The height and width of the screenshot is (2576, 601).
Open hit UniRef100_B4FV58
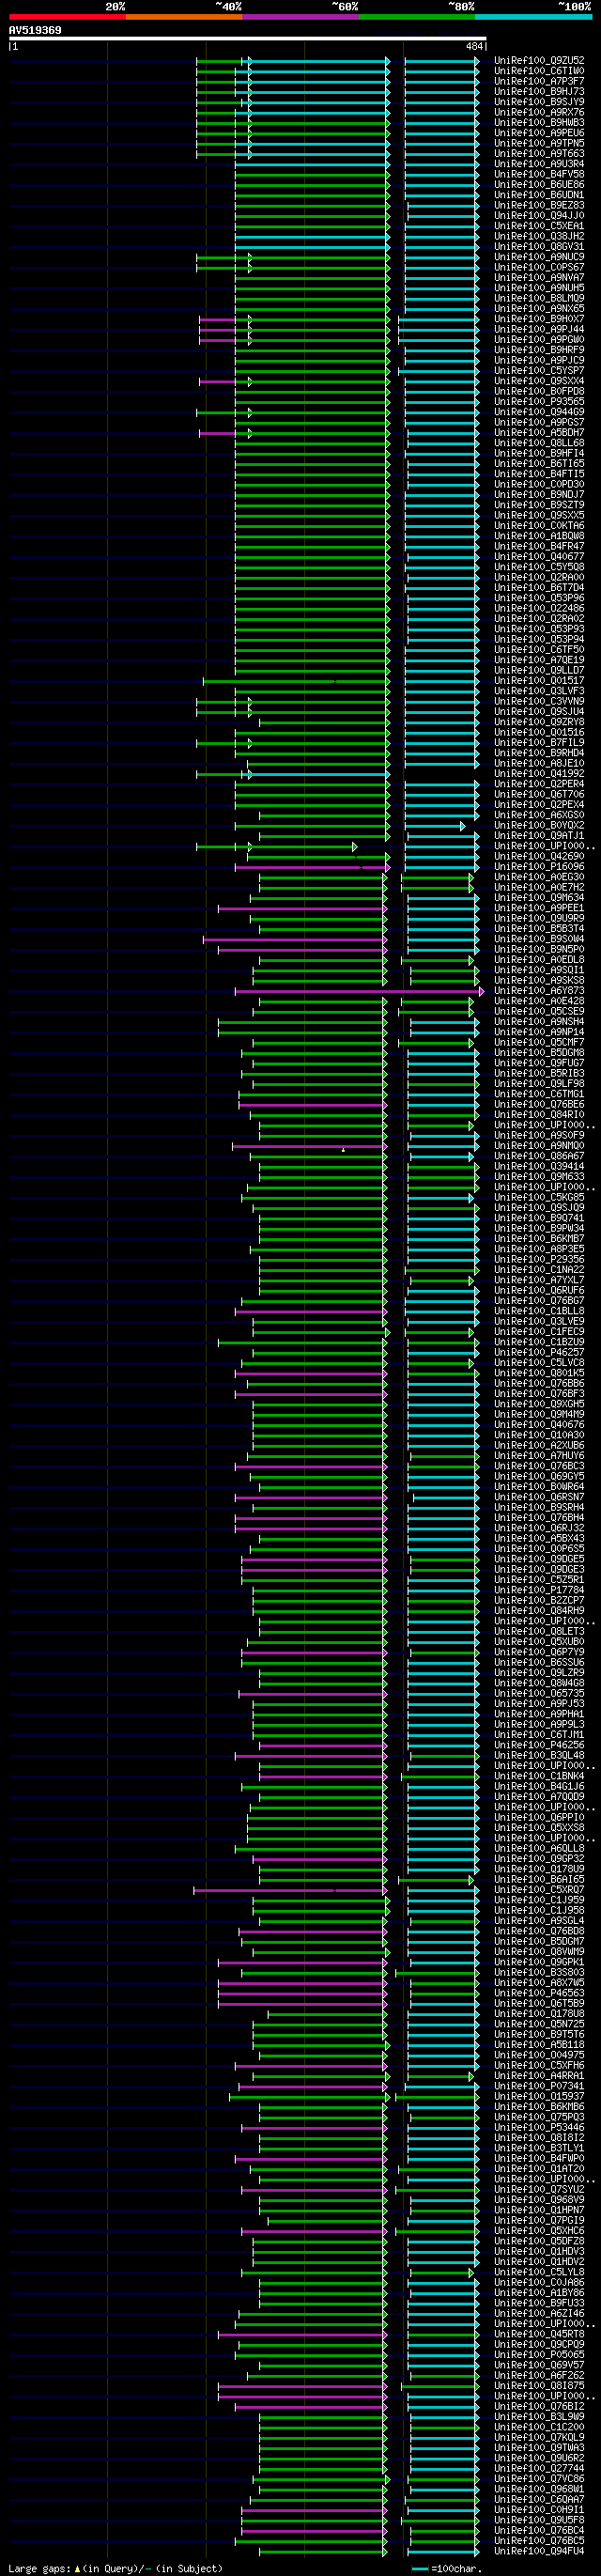pos(539,174)
